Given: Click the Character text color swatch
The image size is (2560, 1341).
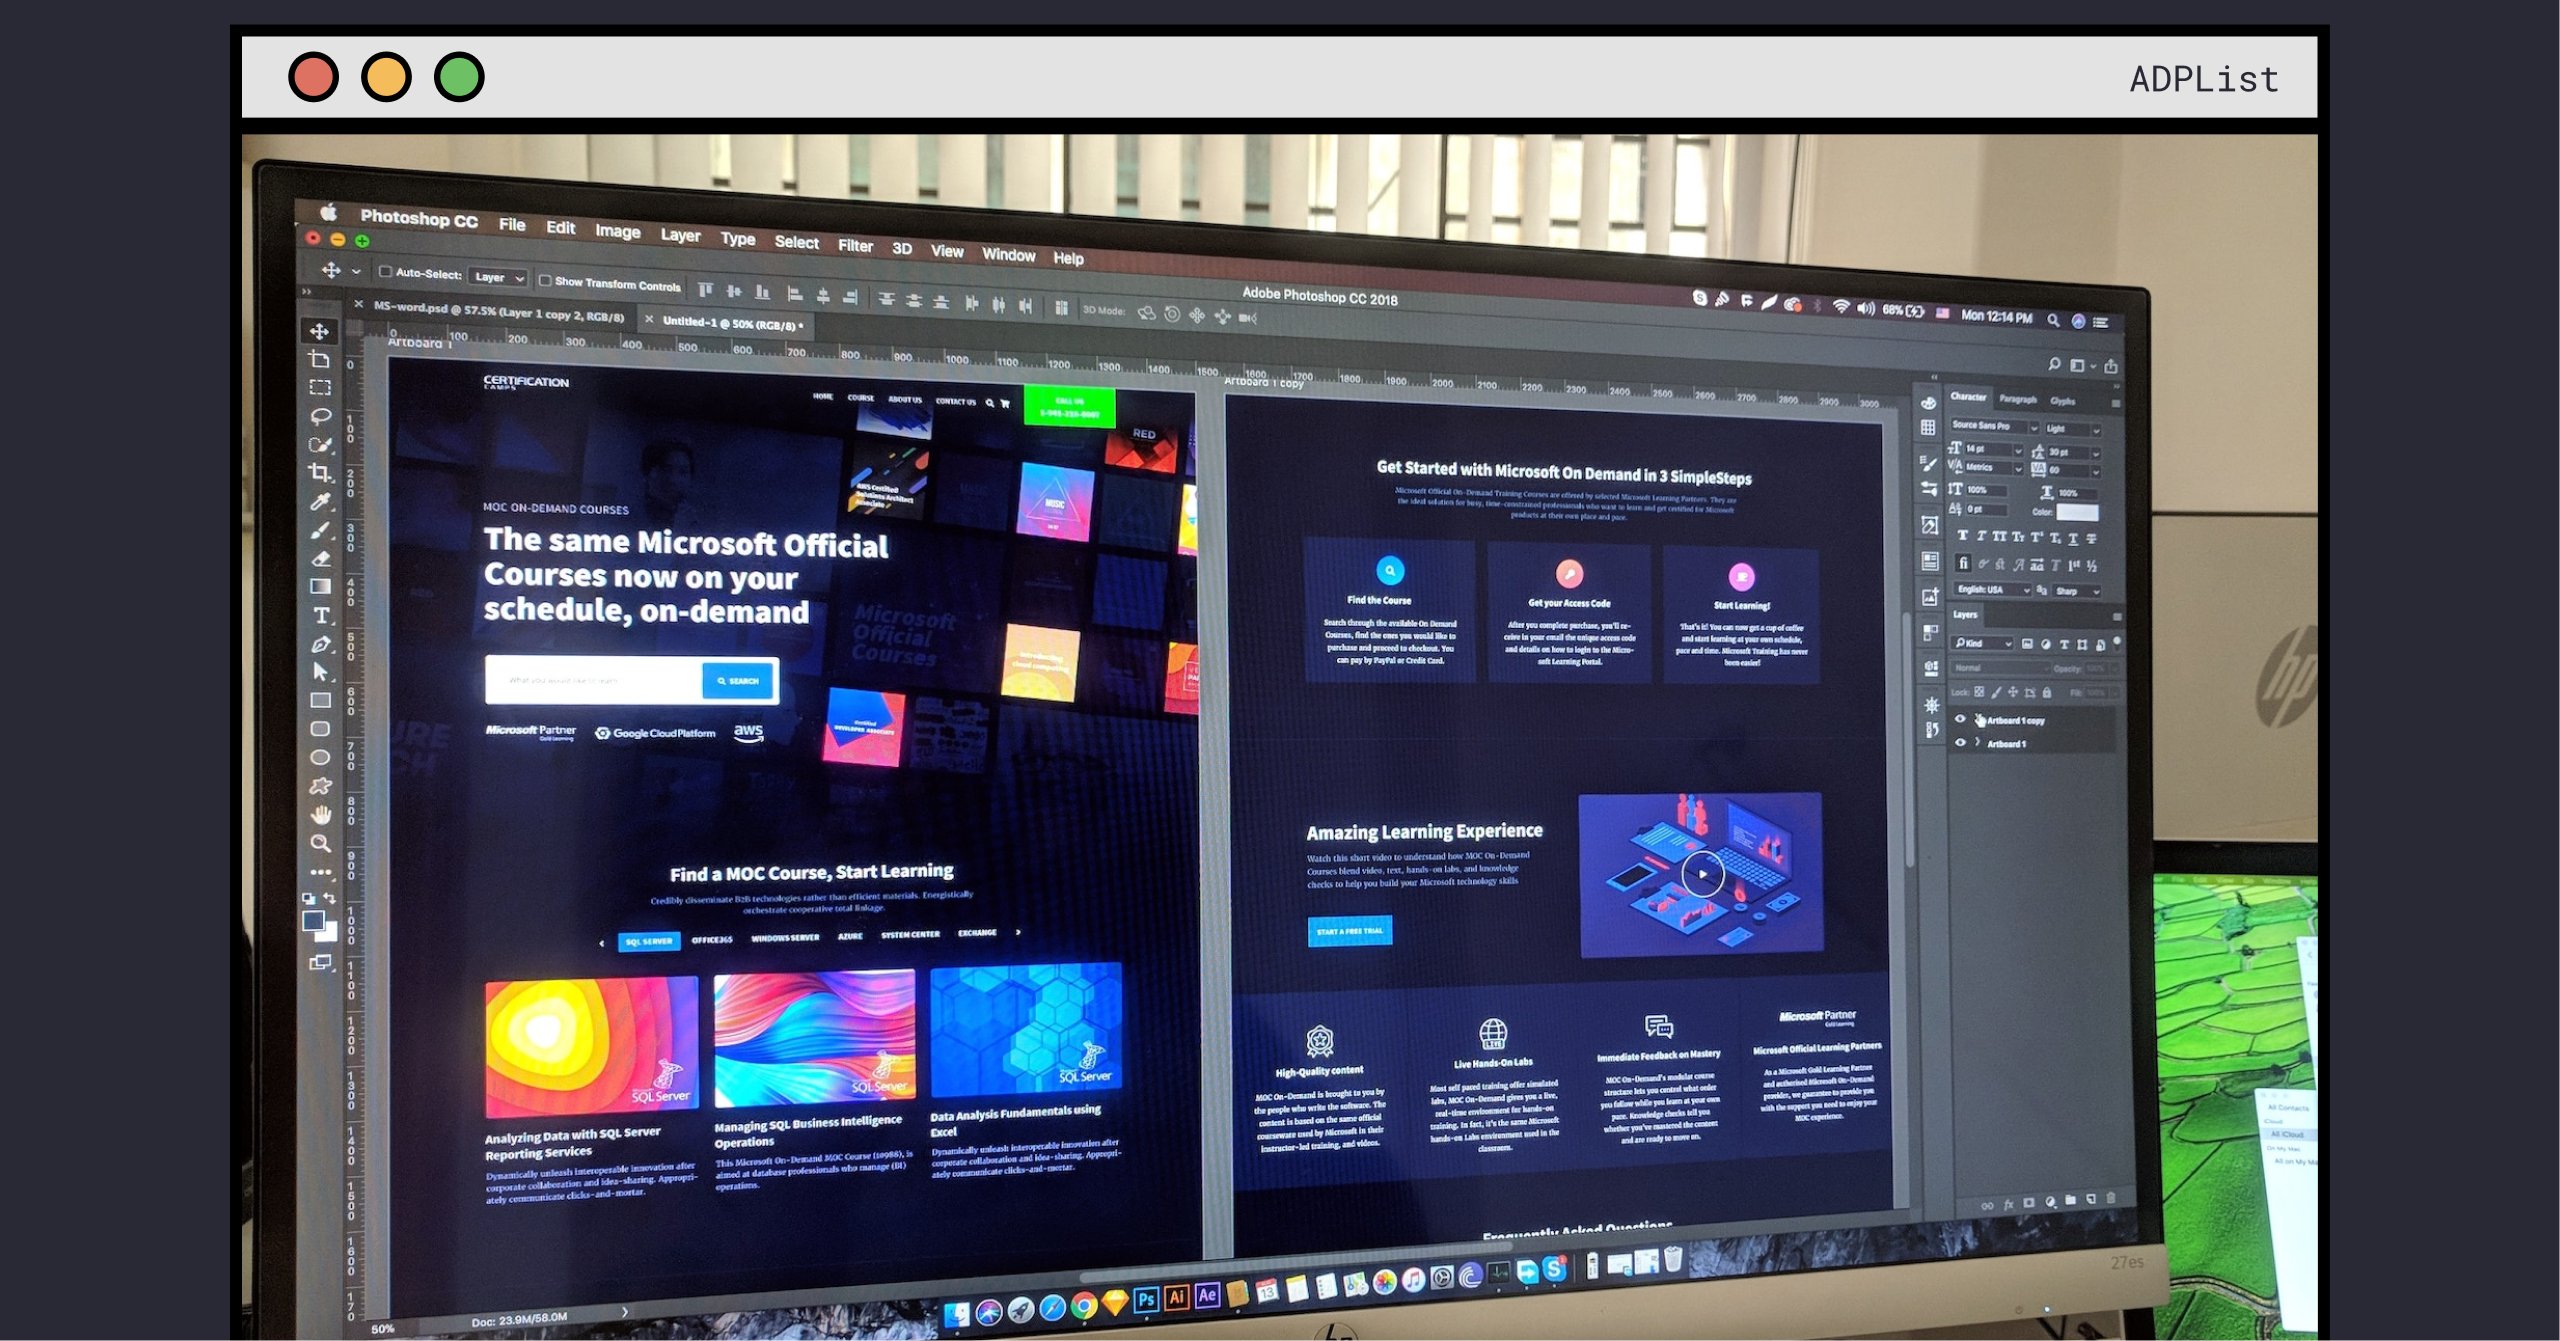Looking at the screenshot, I should click(x=2077, y=513).
